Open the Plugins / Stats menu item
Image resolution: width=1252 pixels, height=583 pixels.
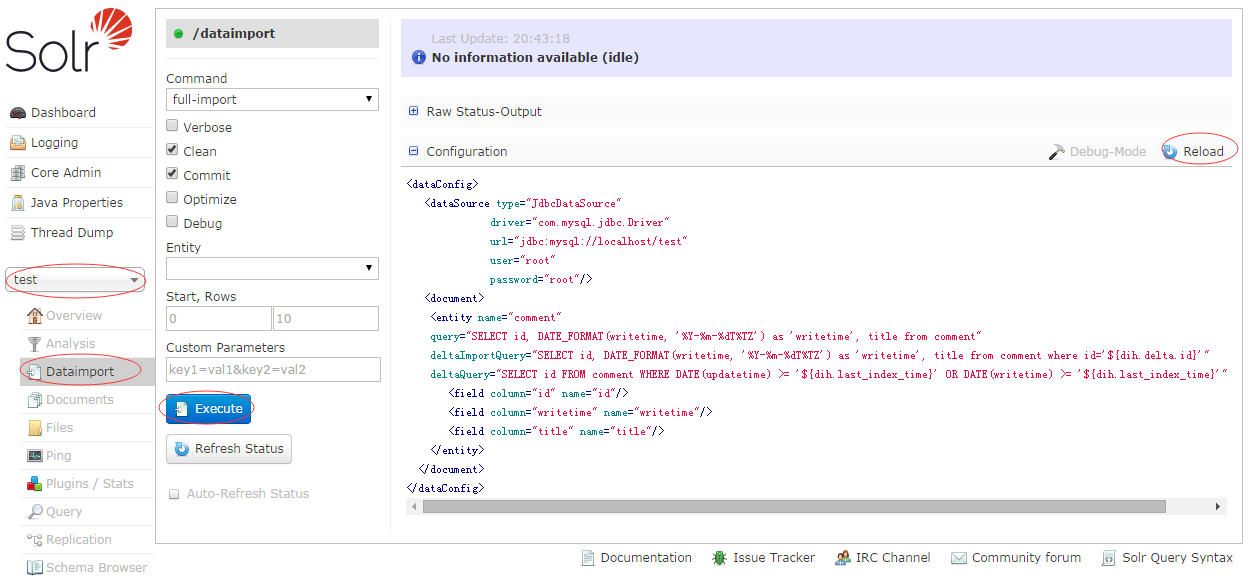(90, 484)
